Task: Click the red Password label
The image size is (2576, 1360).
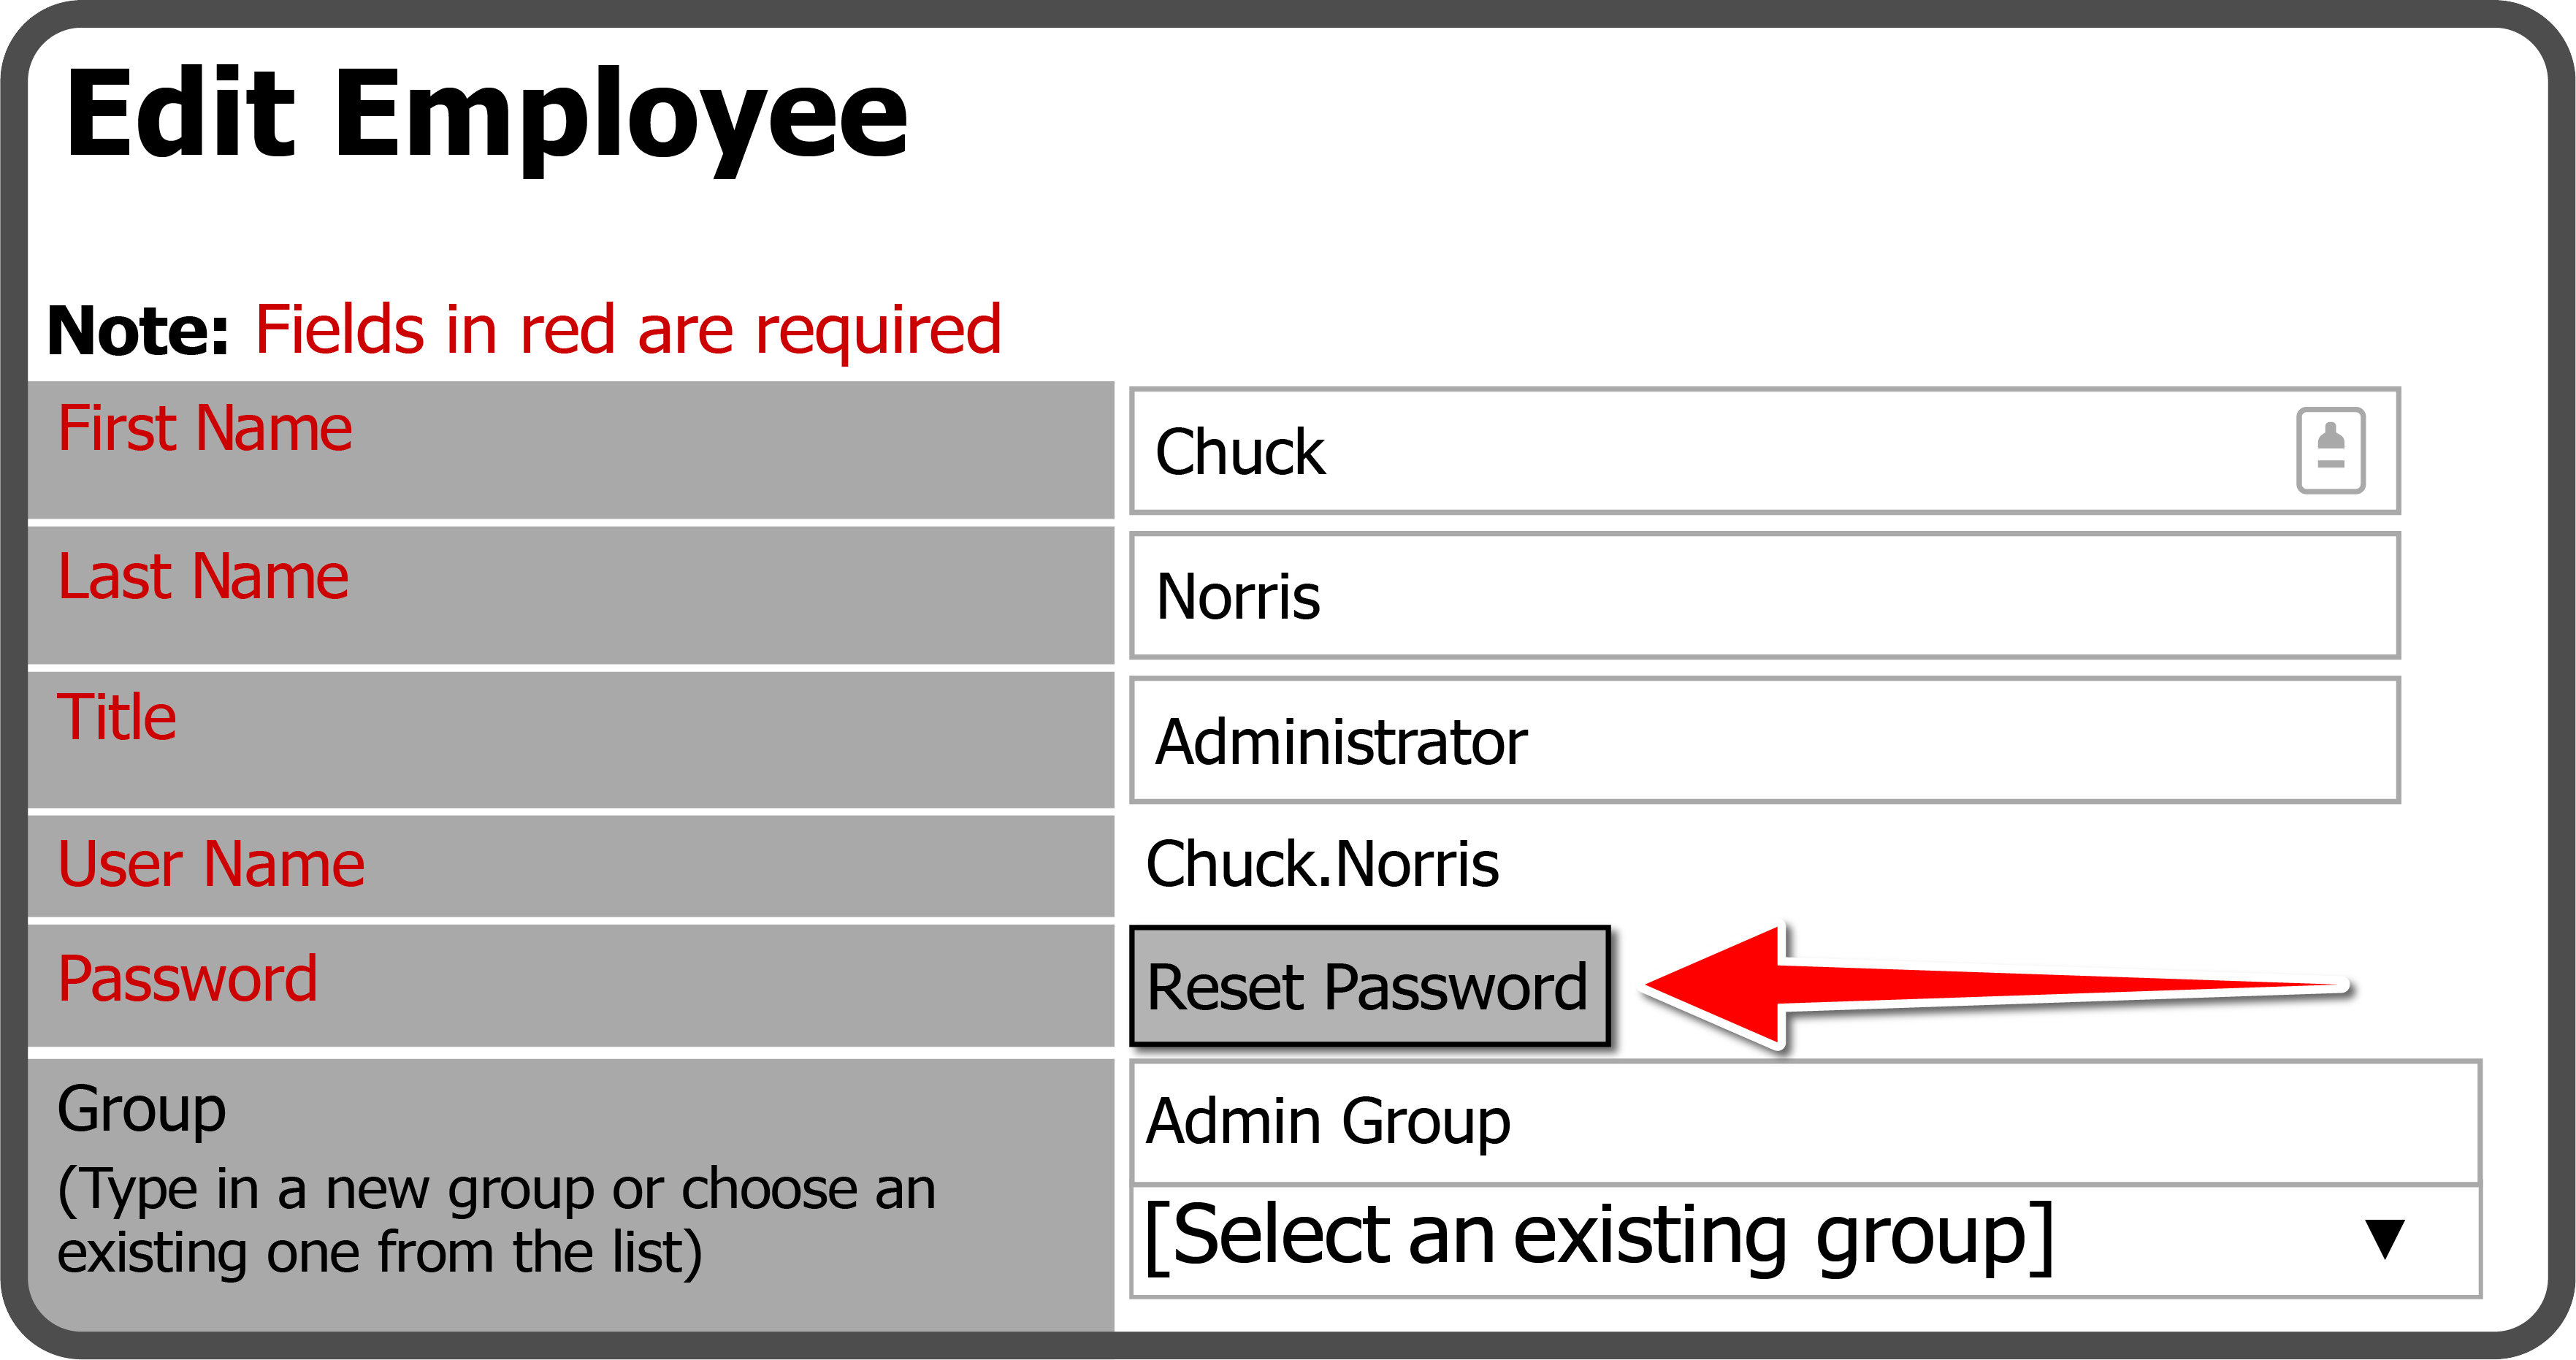Action: [188, 978]
